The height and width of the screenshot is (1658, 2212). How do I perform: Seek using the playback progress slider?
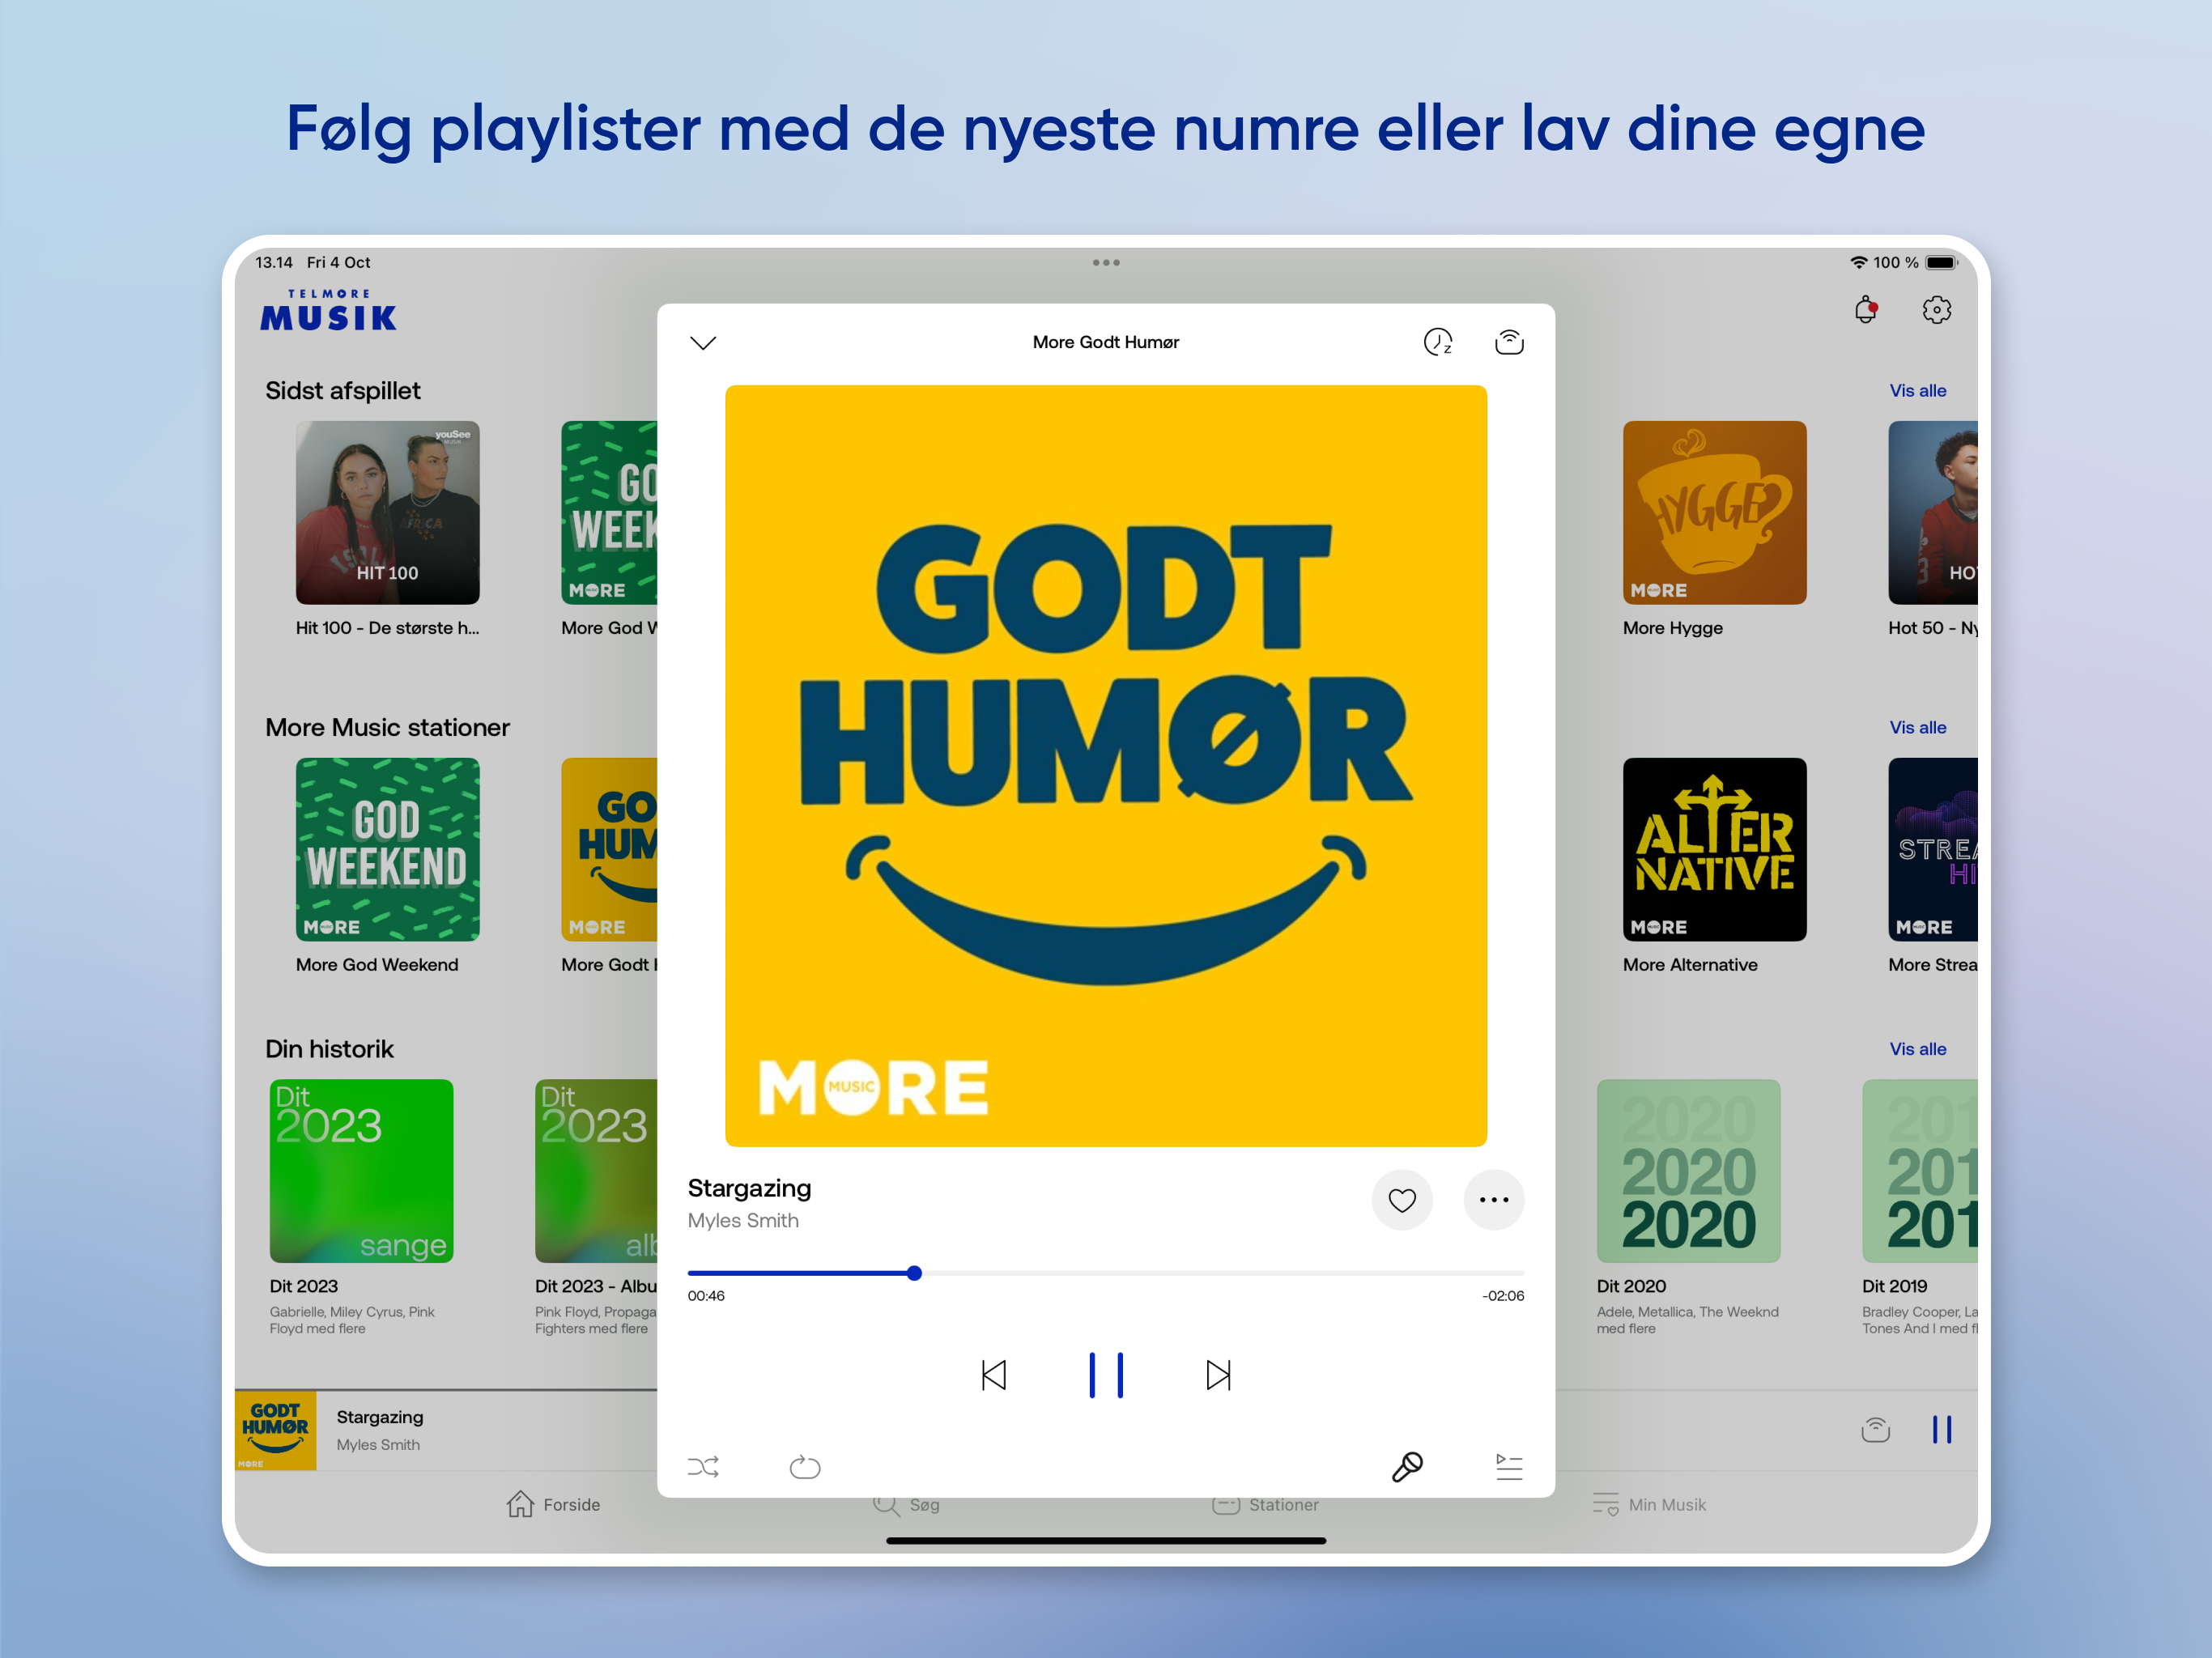(x=1105, y=1273)
